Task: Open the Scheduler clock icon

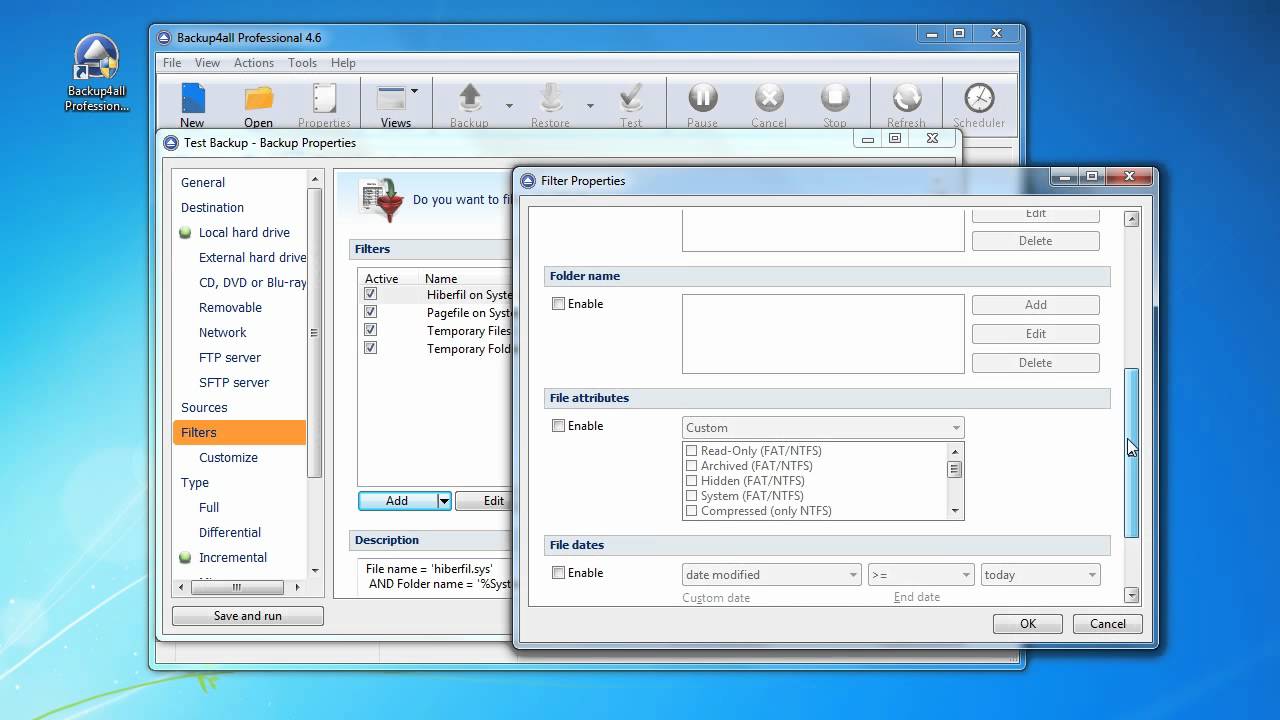Action: 978,98
